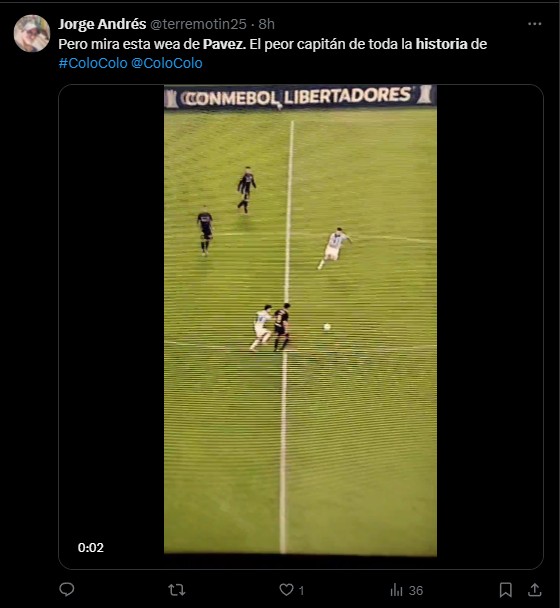The height and width of the screenshot is (608, 560).
Task: Open Jorge Andrés profile avatar
Action: tap(32, 33)
